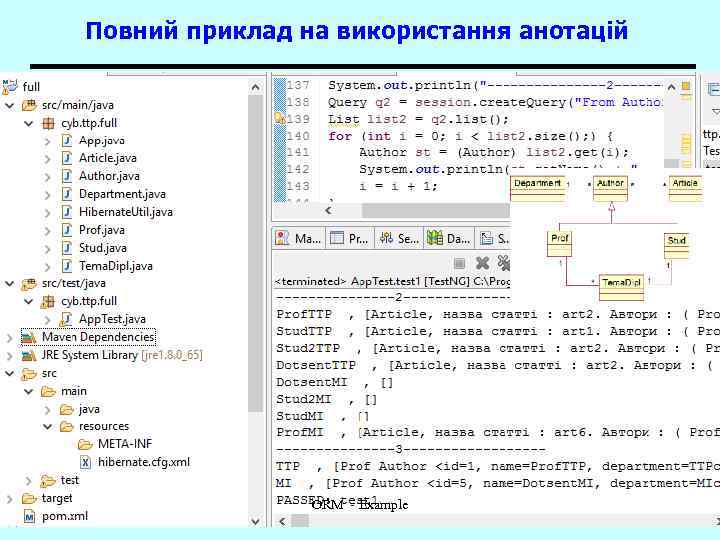Screen dimensions: 720x540
Task: Click the TemaDipl.java file icon
Action: [67, 266]
